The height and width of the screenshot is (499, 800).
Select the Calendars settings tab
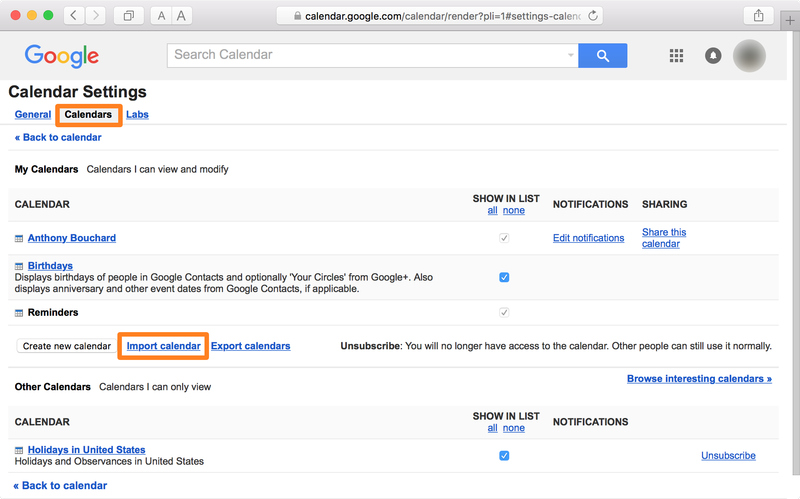pyautogui.click(x=88, y=114)
